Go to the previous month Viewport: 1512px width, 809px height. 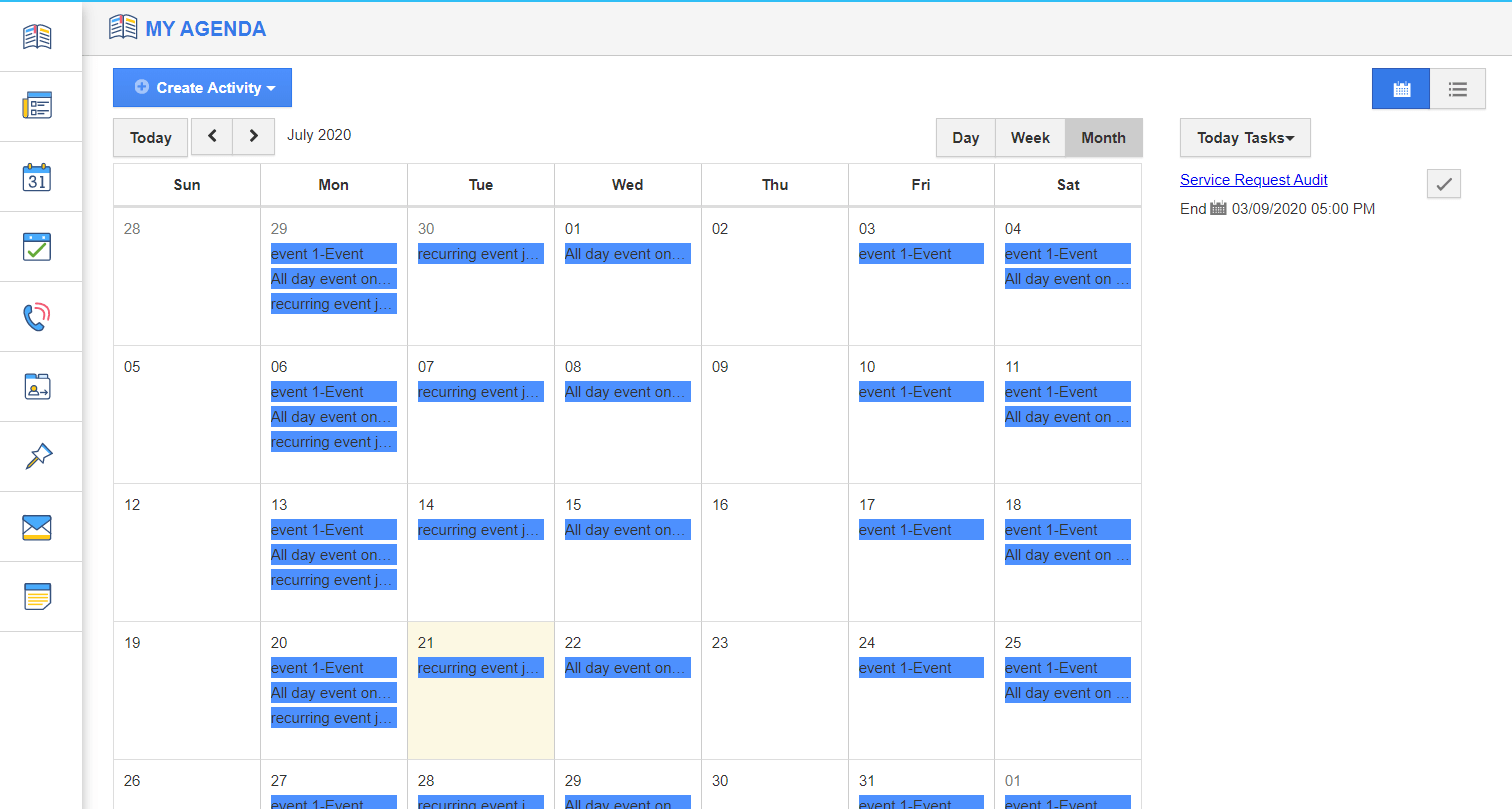pos(212,136)
